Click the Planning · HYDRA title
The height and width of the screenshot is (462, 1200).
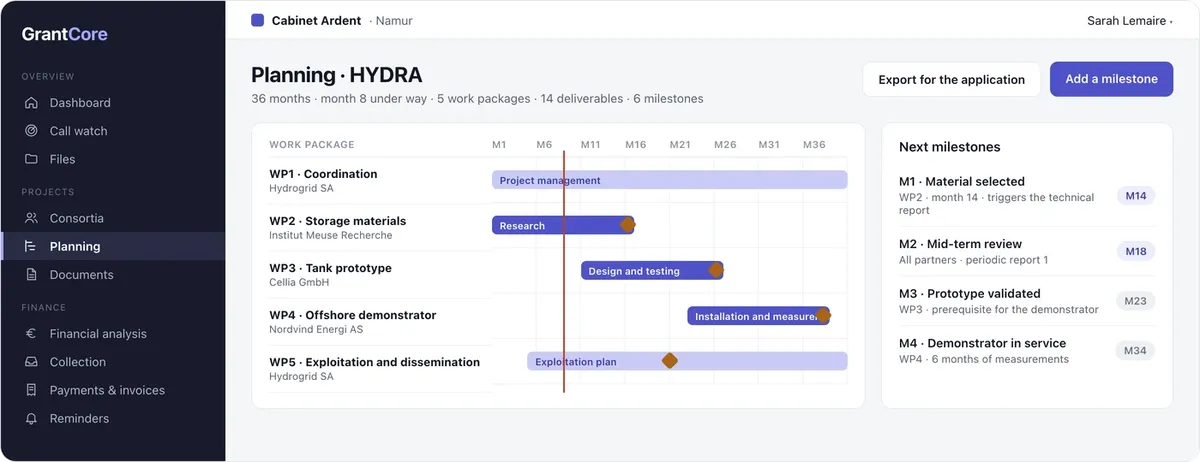point(337,75)
